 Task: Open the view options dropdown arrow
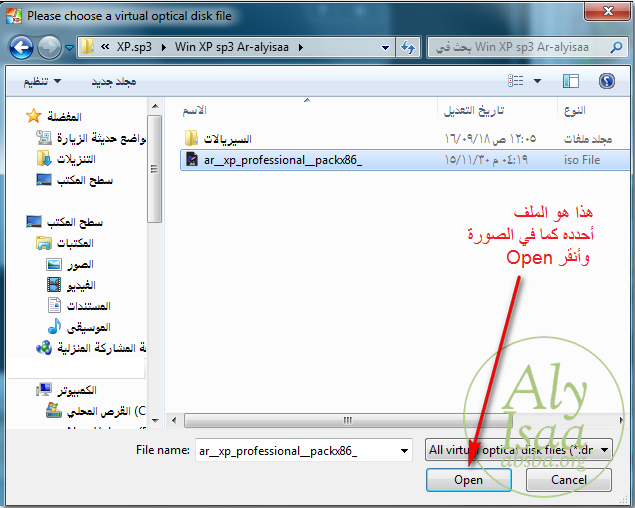pos(537,81)
